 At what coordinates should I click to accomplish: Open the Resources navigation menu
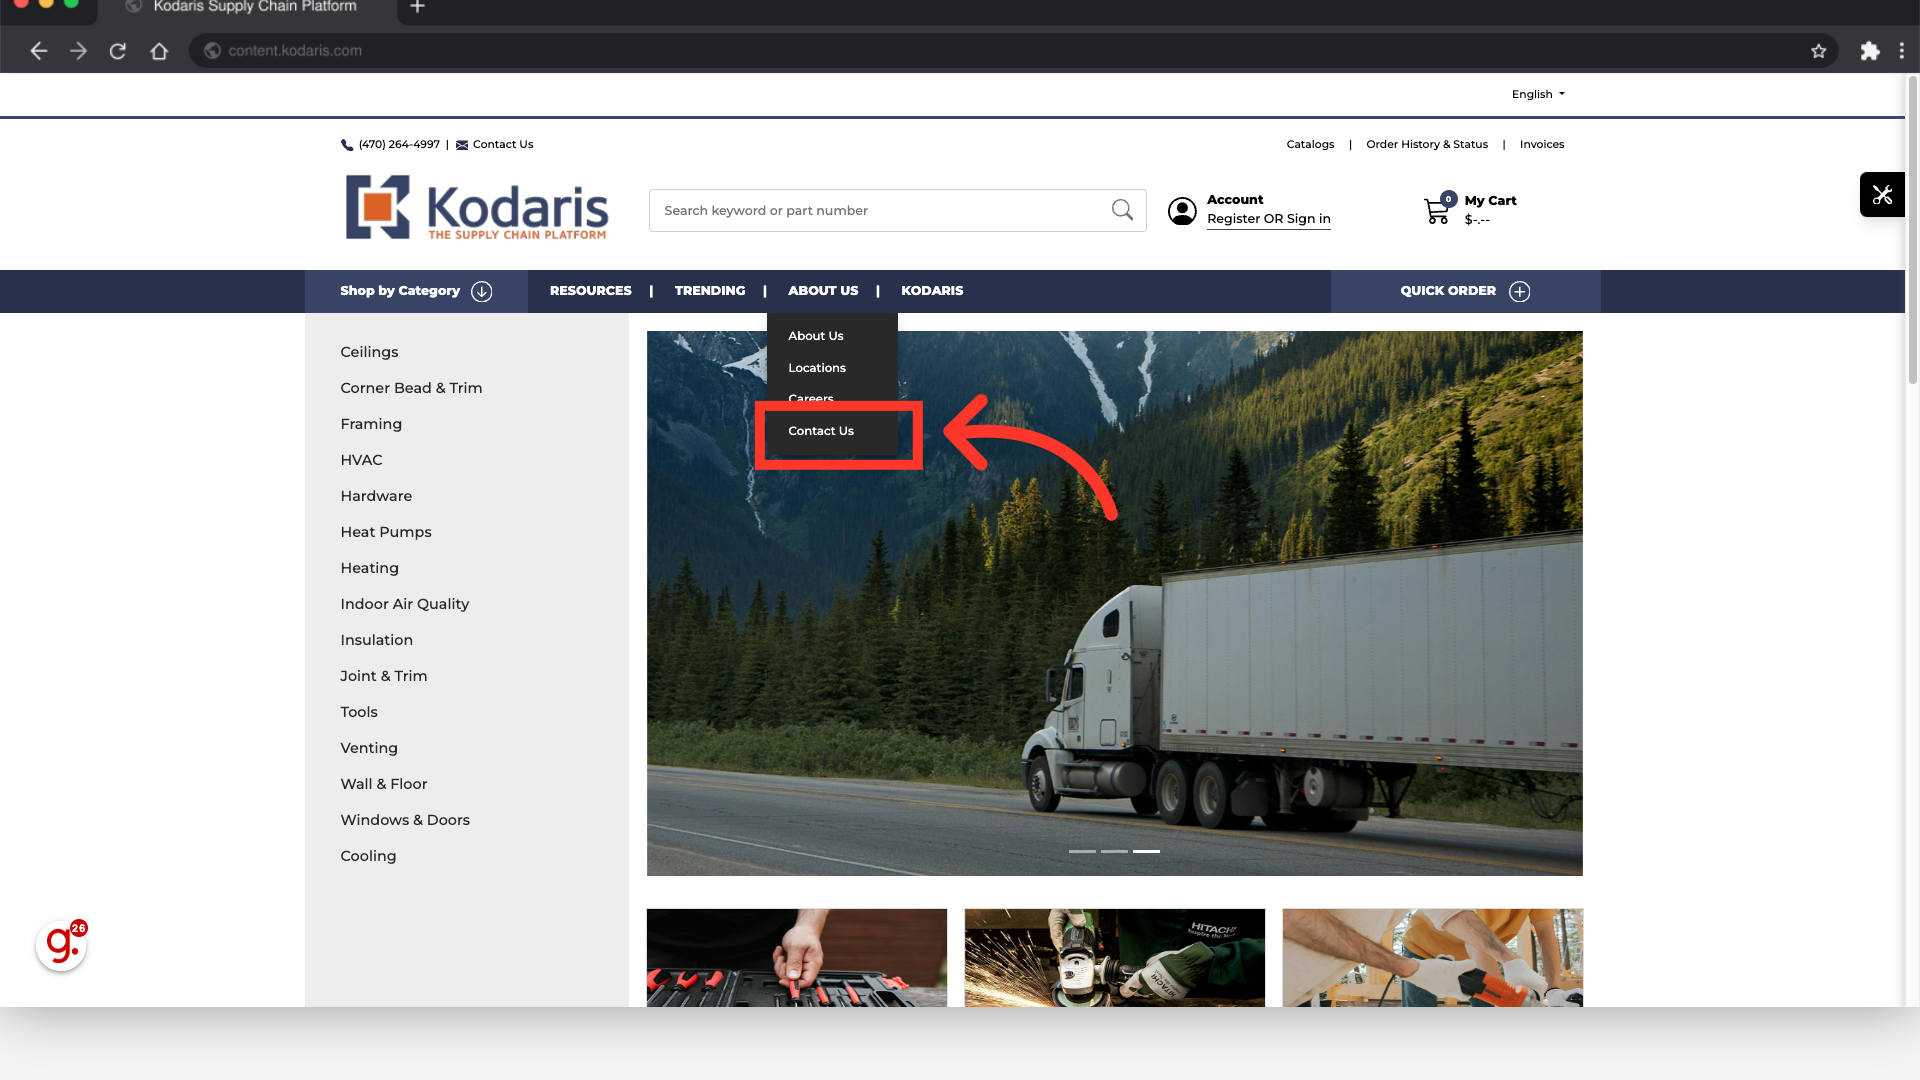590,291
